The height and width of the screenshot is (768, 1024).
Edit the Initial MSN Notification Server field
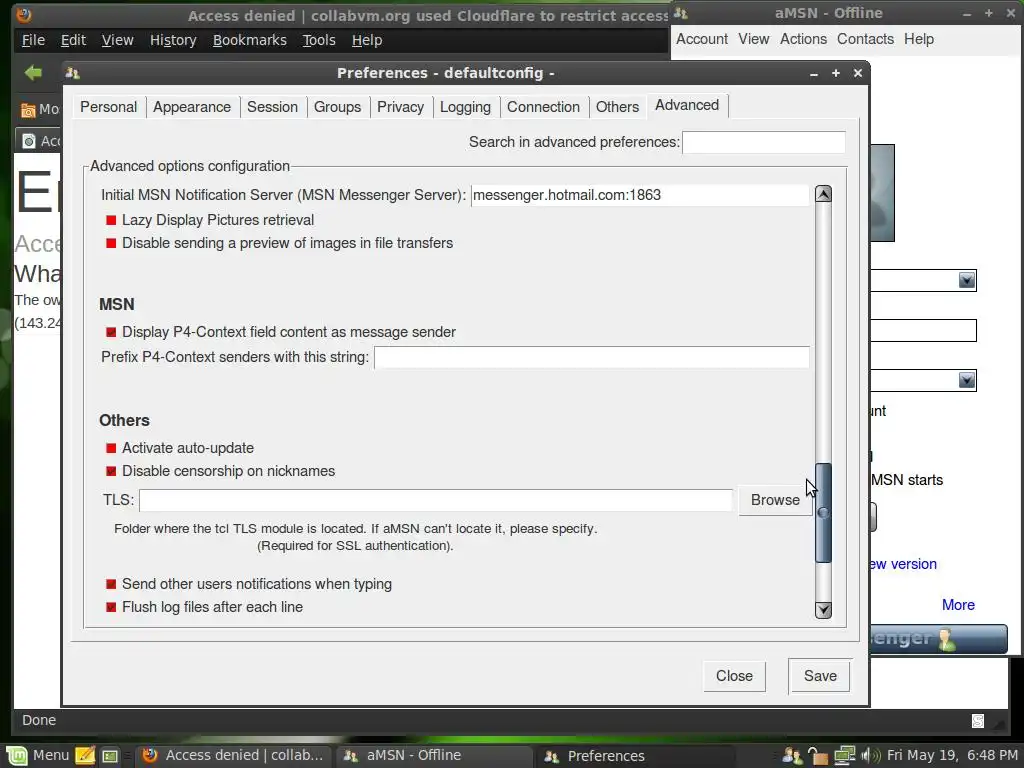pos(639,195)
